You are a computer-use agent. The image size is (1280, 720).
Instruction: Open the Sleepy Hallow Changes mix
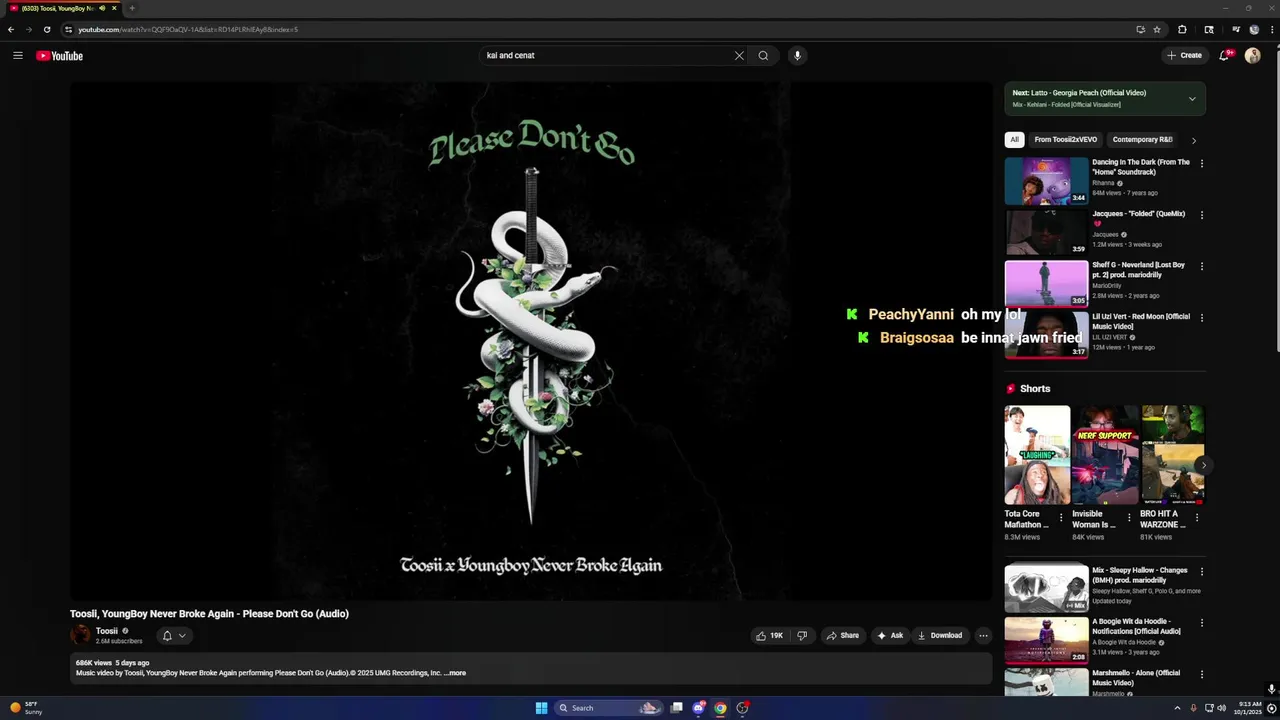(1046, 589)
